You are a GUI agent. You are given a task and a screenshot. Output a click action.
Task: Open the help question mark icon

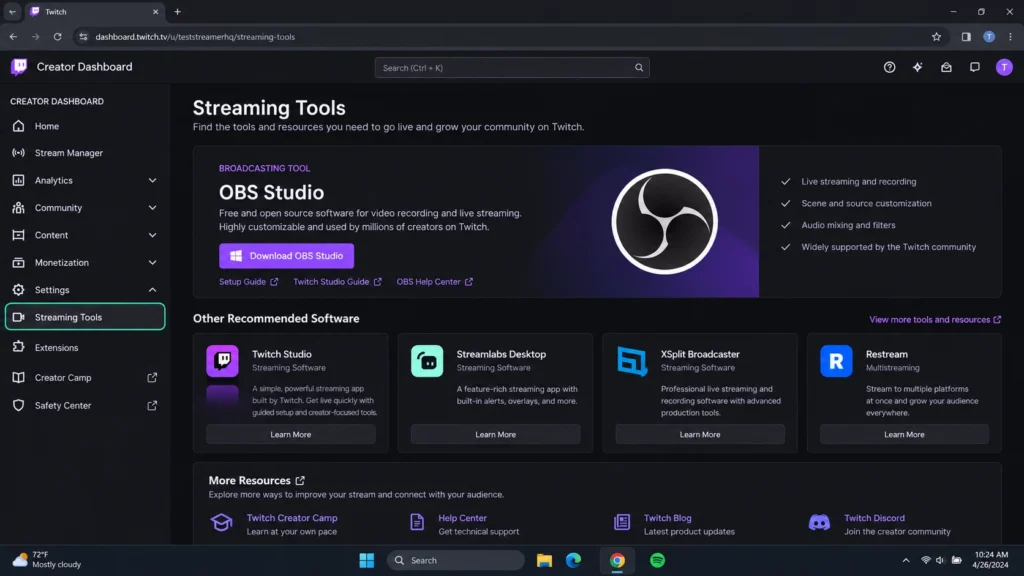(889, 67)
